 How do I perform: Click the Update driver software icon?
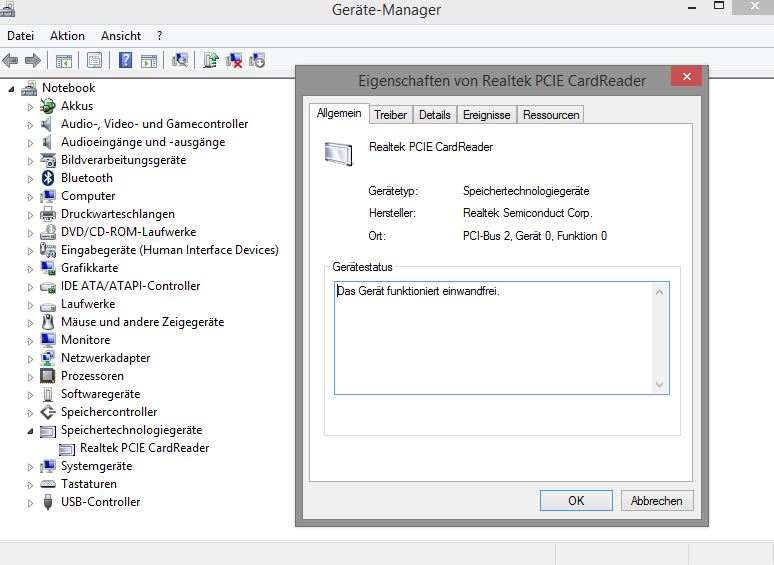tap(211, 60)
